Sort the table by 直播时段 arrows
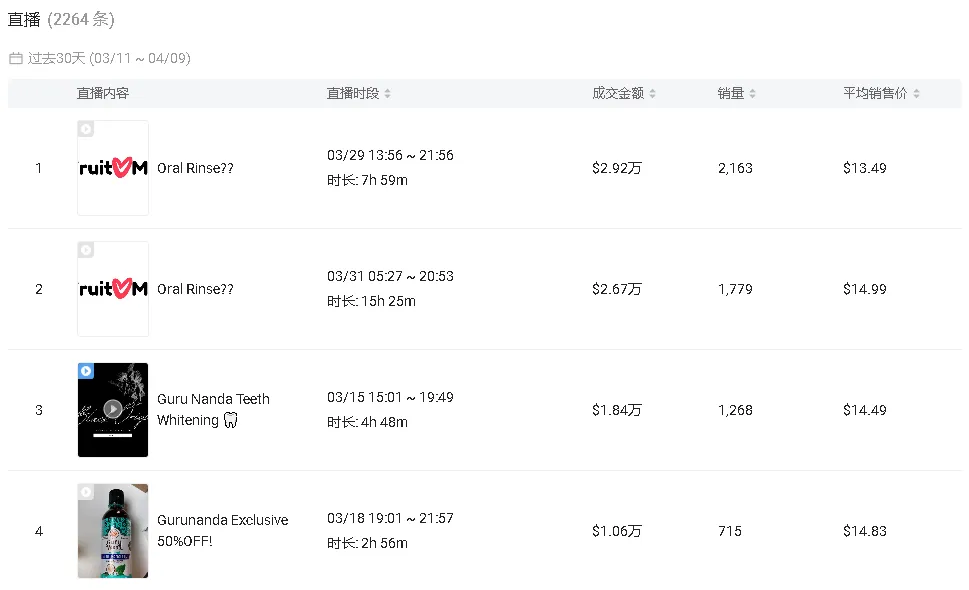The image size is (969, 590). coord(387,94)
